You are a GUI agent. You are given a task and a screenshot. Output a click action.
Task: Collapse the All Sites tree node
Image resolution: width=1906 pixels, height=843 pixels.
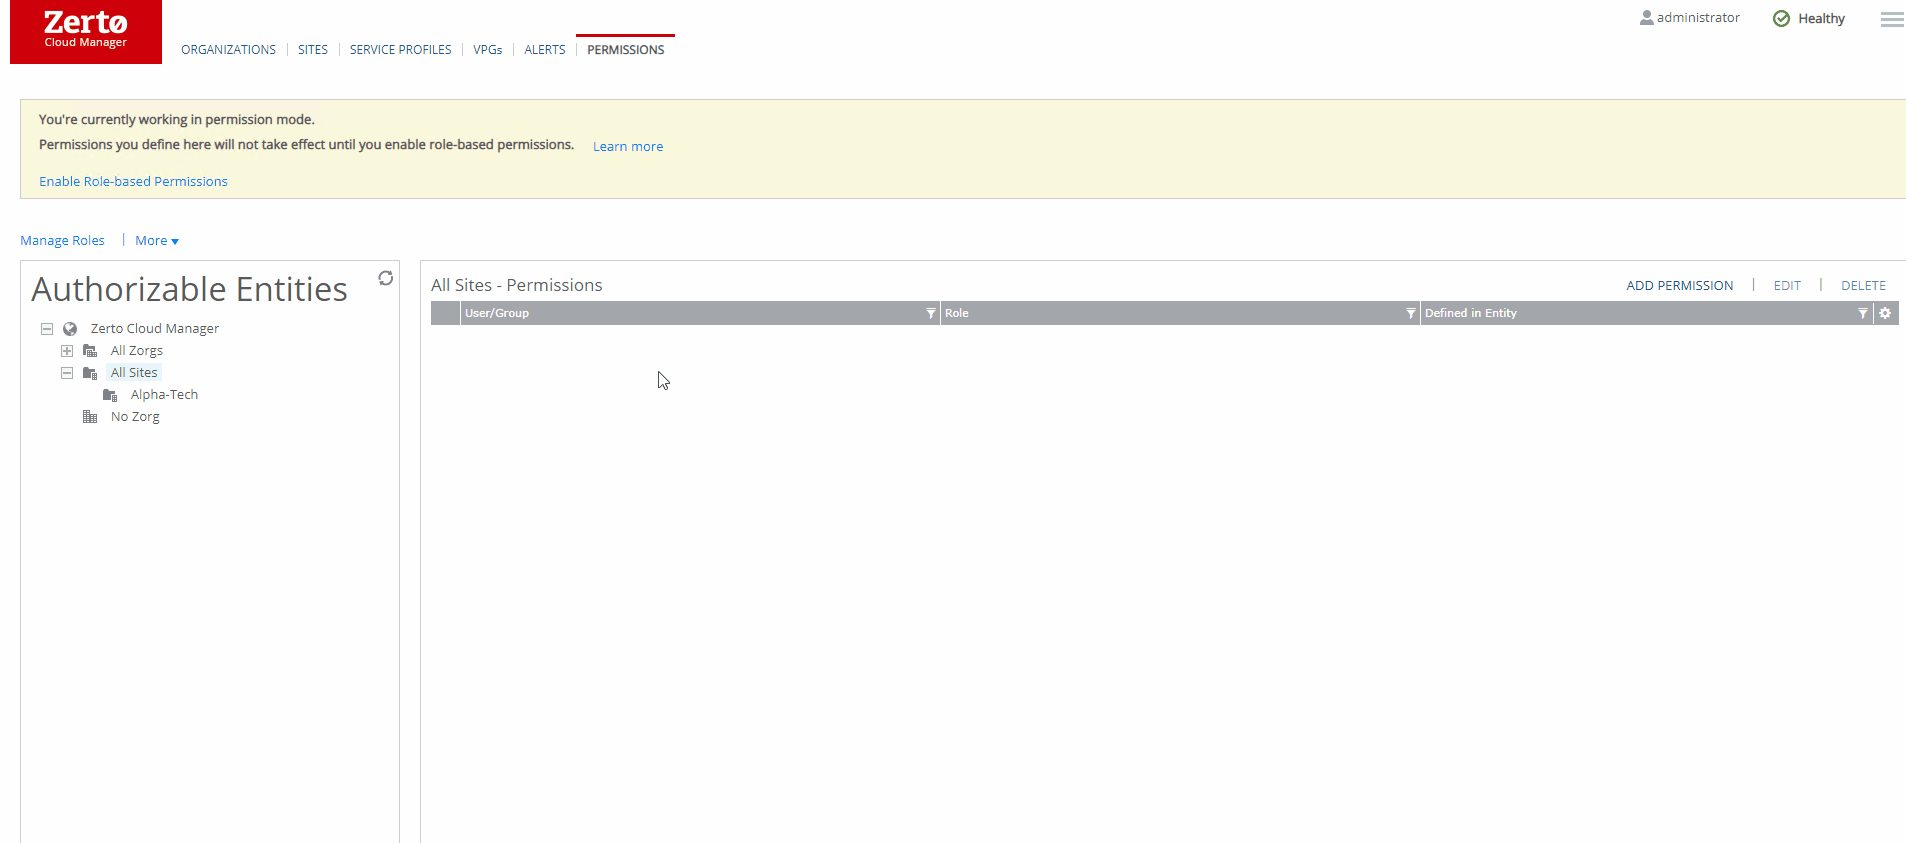[67, 373]
